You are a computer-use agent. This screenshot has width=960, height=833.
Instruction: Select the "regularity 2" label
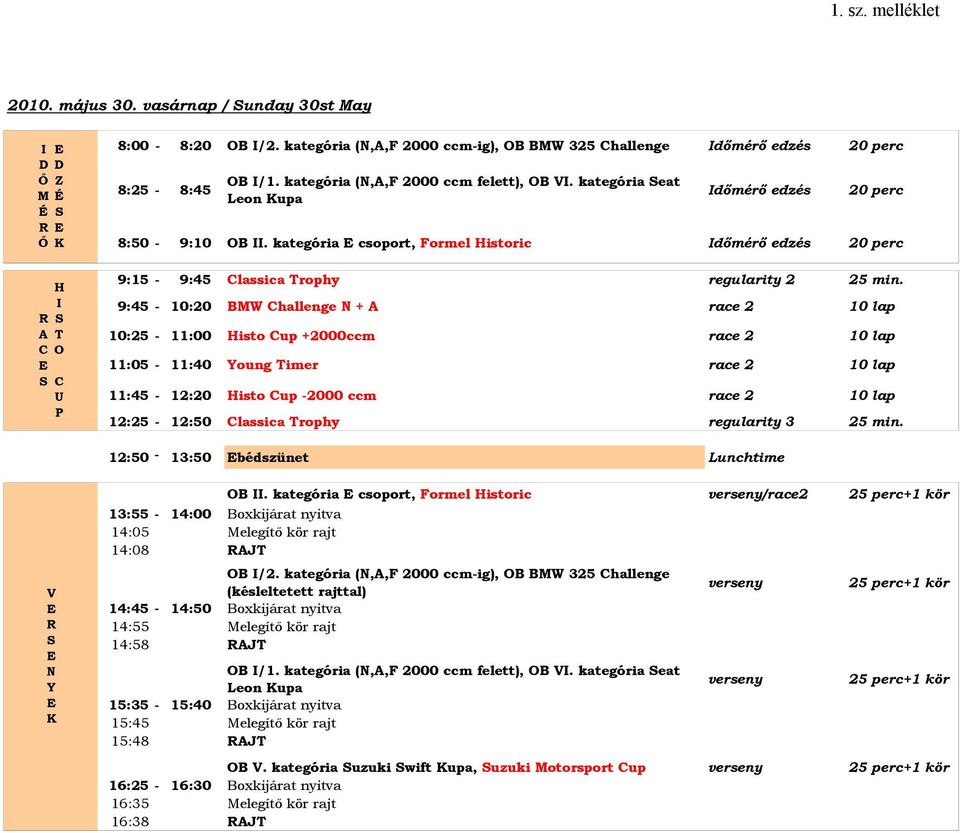pyautogui.click(x=751, y=280)
